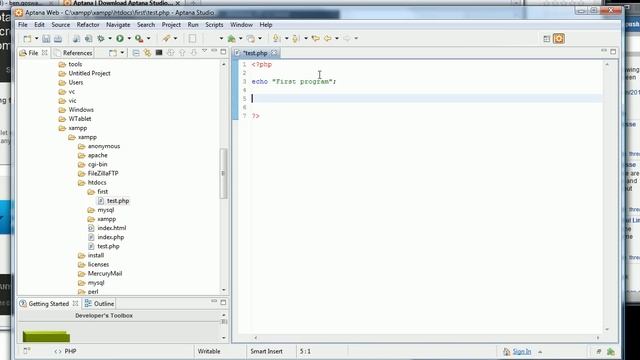Open the Scripts menu
This screenshot has height=360, width=640.
tap(214, 25)
